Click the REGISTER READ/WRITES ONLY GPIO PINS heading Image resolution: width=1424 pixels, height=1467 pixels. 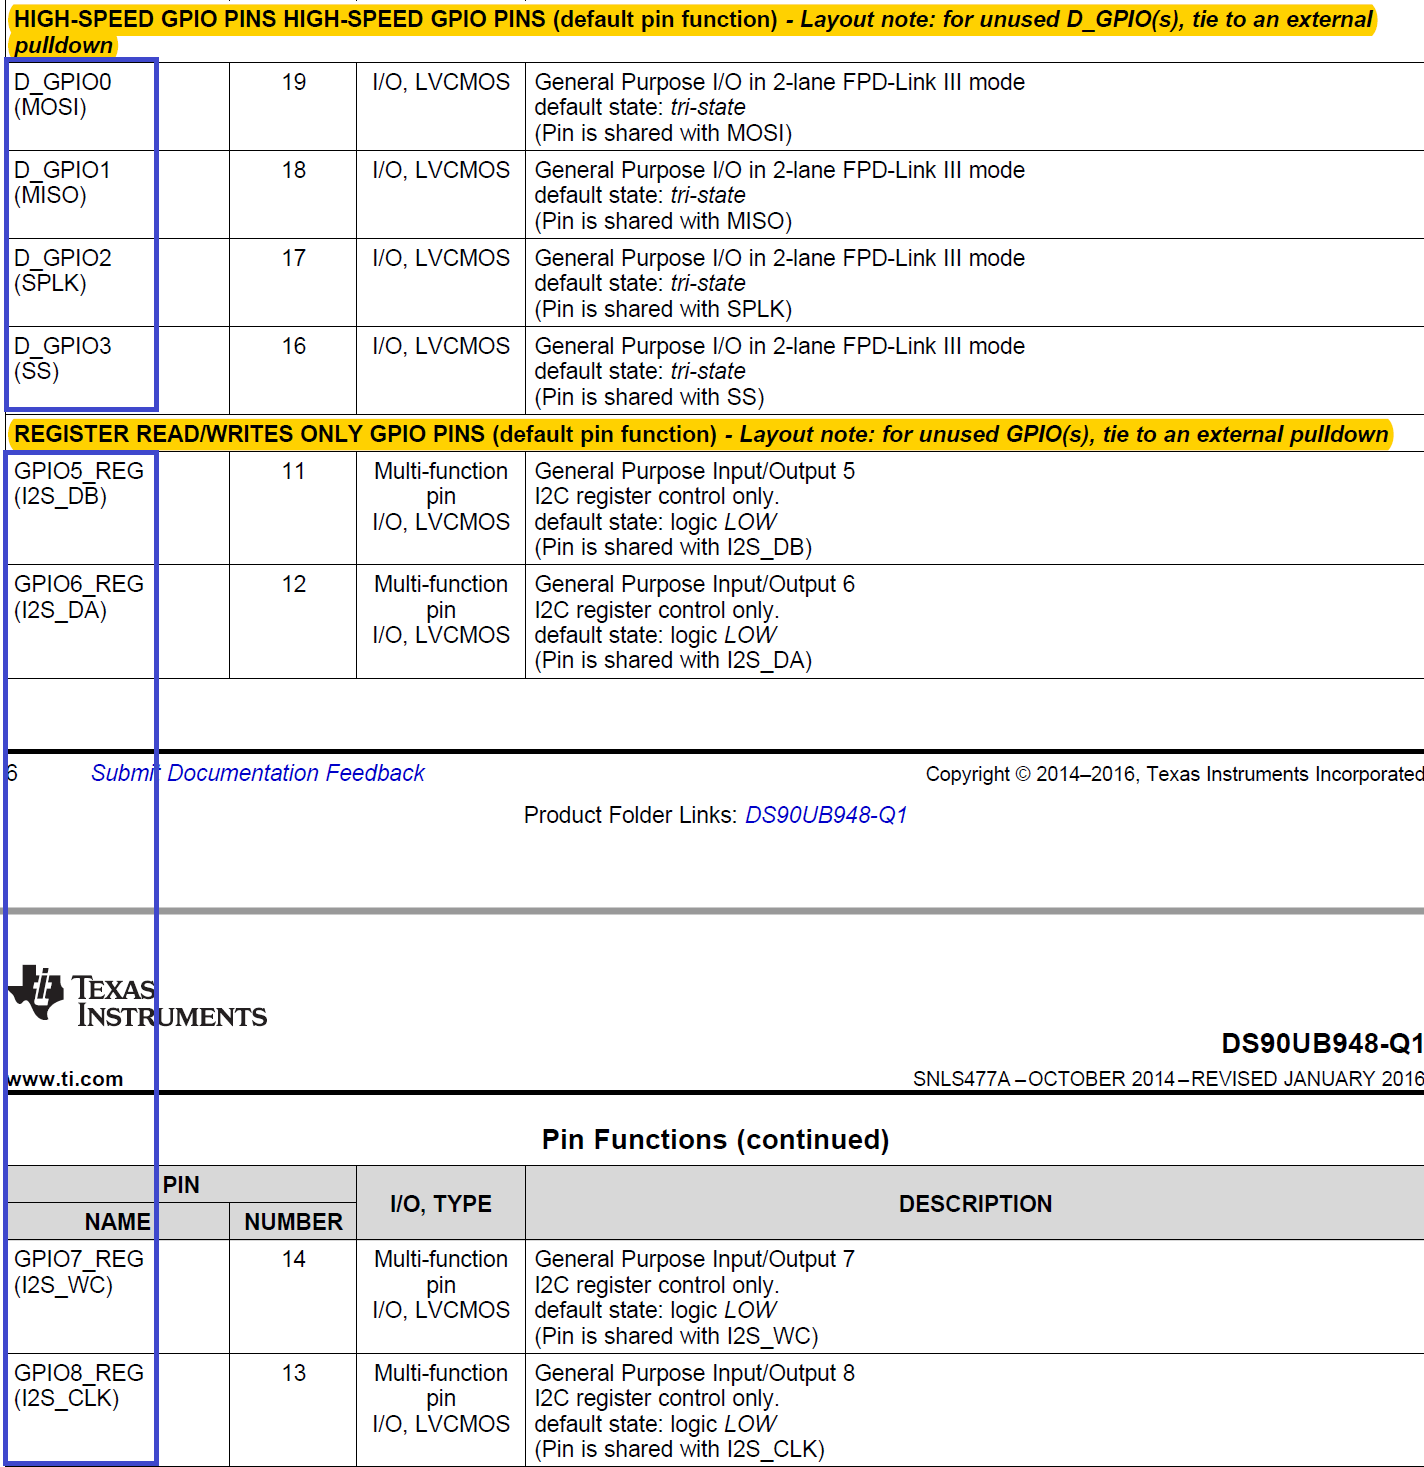701,434
